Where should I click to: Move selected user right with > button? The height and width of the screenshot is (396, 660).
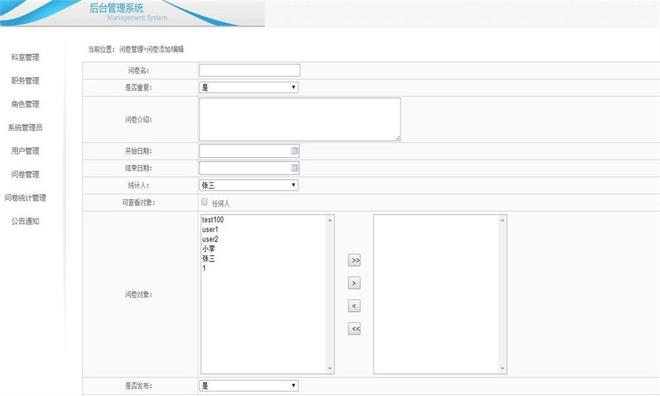[x=354, y=283]
